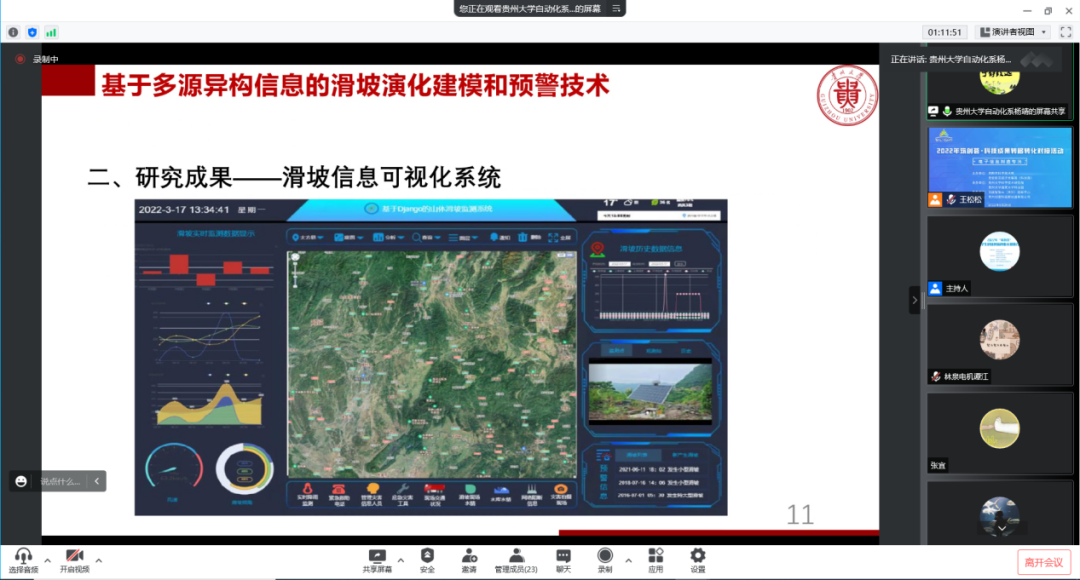Expand the share screen options arrow
The image size is (1080, 580).
[x=401, y=559]
